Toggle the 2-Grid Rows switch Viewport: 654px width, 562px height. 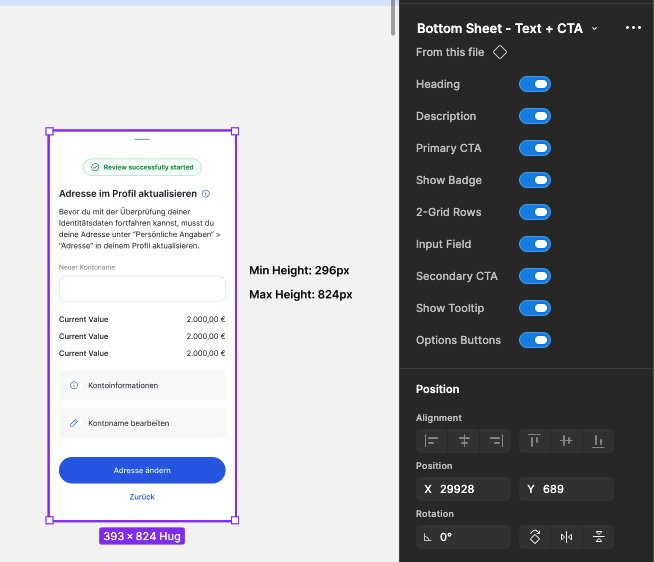click(x=535, y=212)
